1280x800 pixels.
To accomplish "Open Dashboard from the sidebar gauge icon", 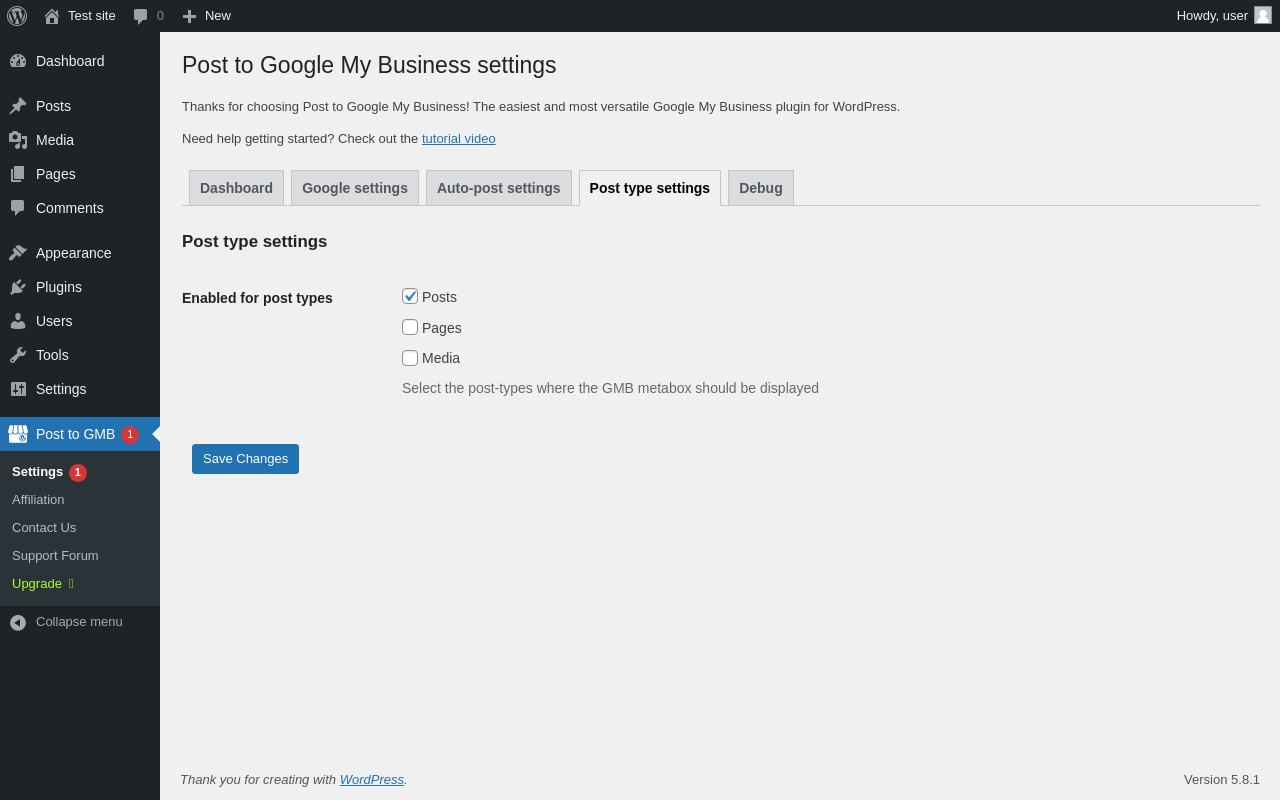I will click(18, 61).
